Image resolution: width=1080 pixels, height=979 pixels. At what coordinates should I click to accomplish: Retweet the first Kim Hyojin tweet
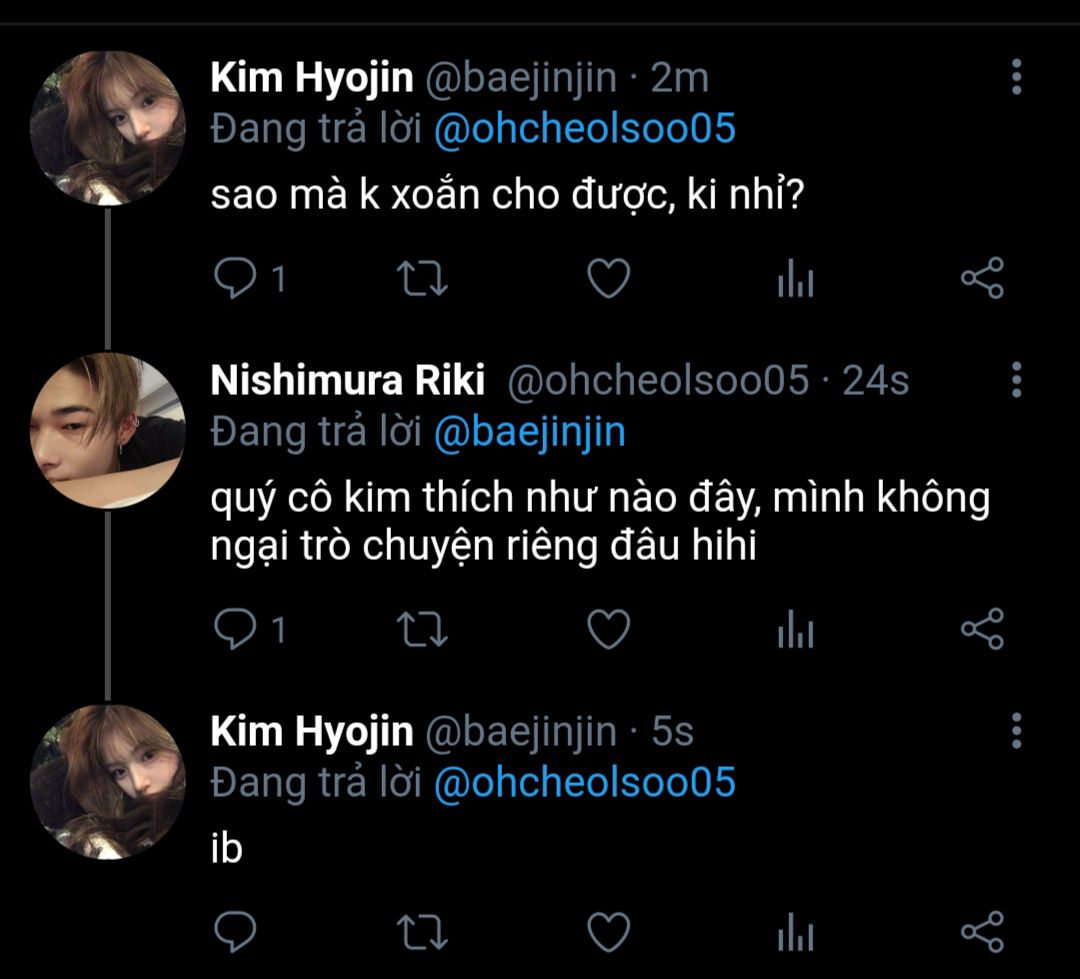pyautogui.click(x=422, y=279)
